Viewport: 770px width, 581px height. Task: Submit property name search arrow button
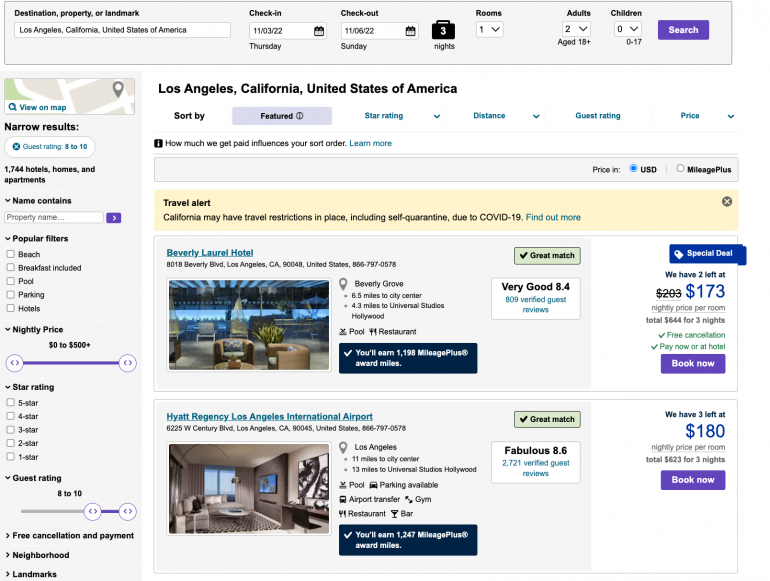[x=114, y=217]
